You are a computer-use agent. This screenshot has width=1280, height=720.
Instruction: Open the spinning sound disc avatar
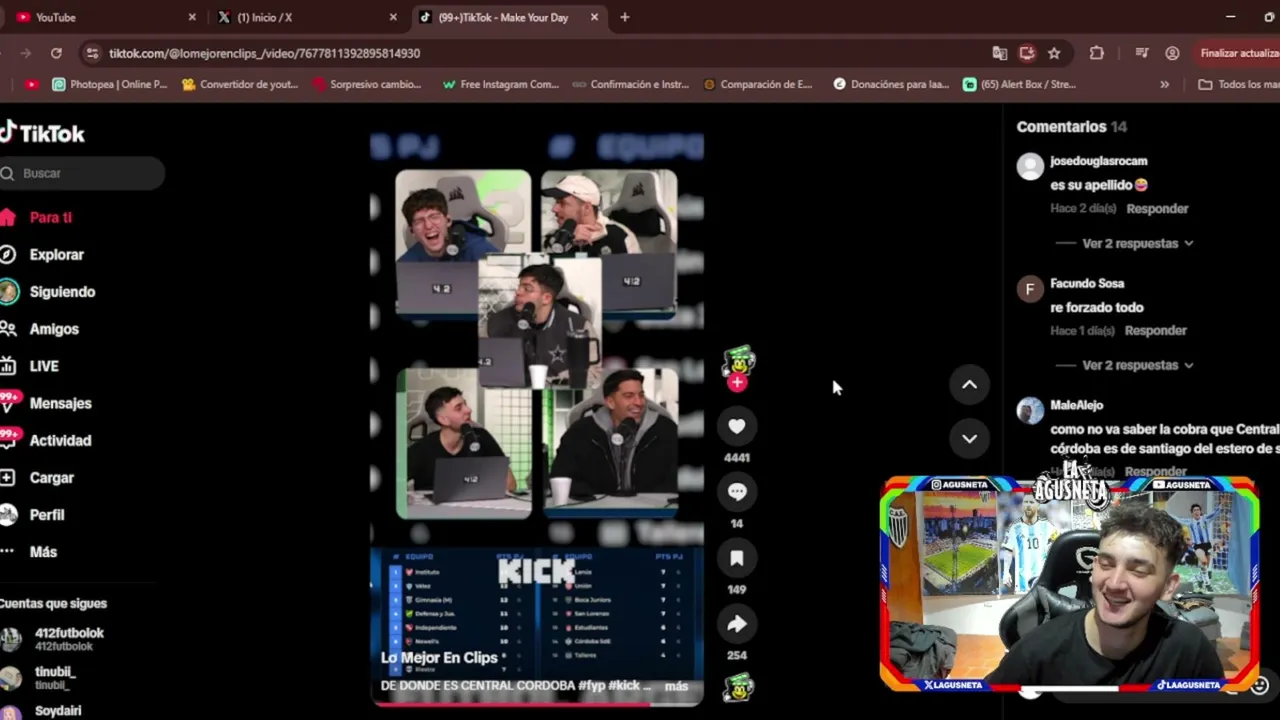click(738, 688)
